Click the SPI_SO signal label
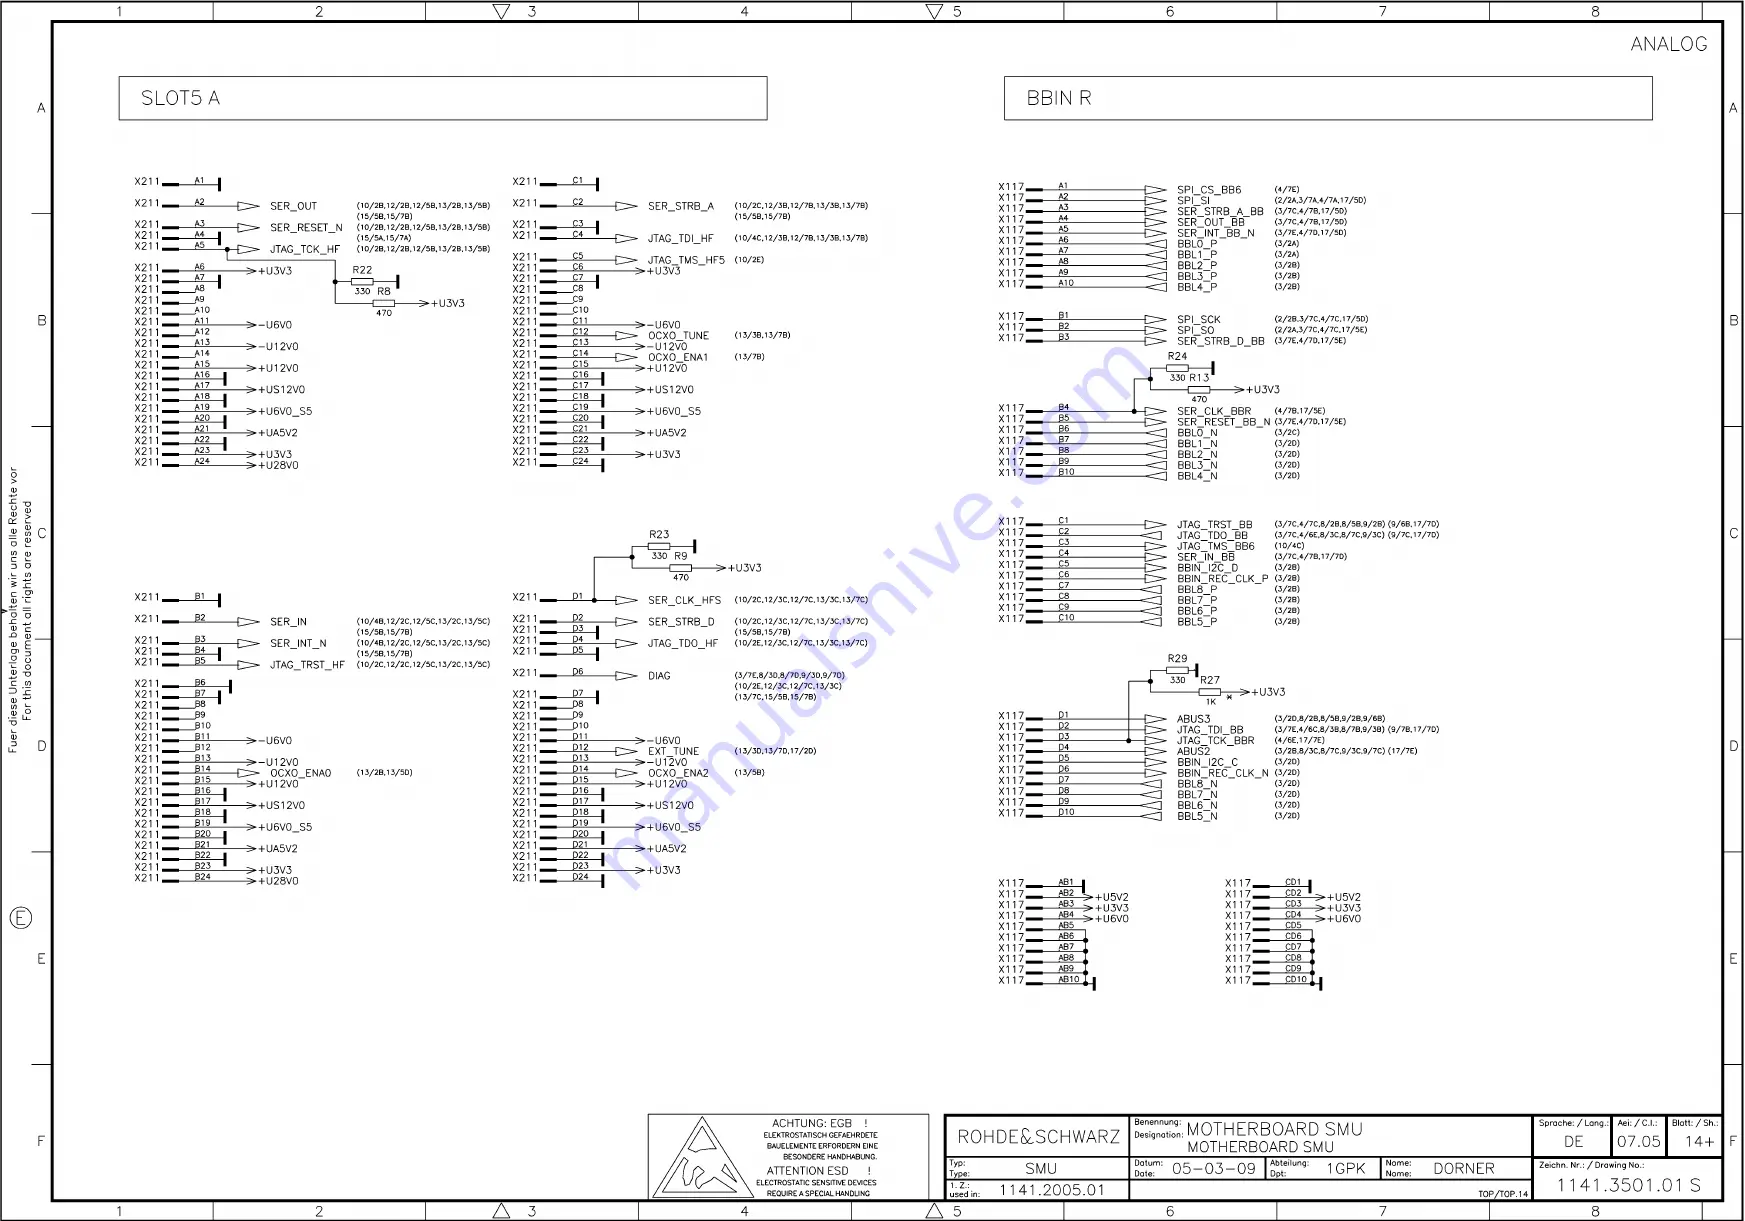The image size is (1745, 1221). (x=1195, y=330)
